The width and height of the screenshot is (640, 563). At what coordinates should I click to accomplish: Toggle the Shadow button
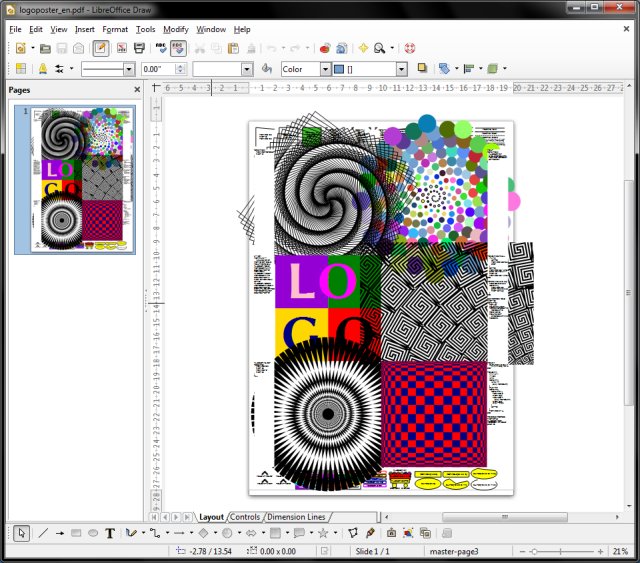pyautogui.click(x=422, y=69)
